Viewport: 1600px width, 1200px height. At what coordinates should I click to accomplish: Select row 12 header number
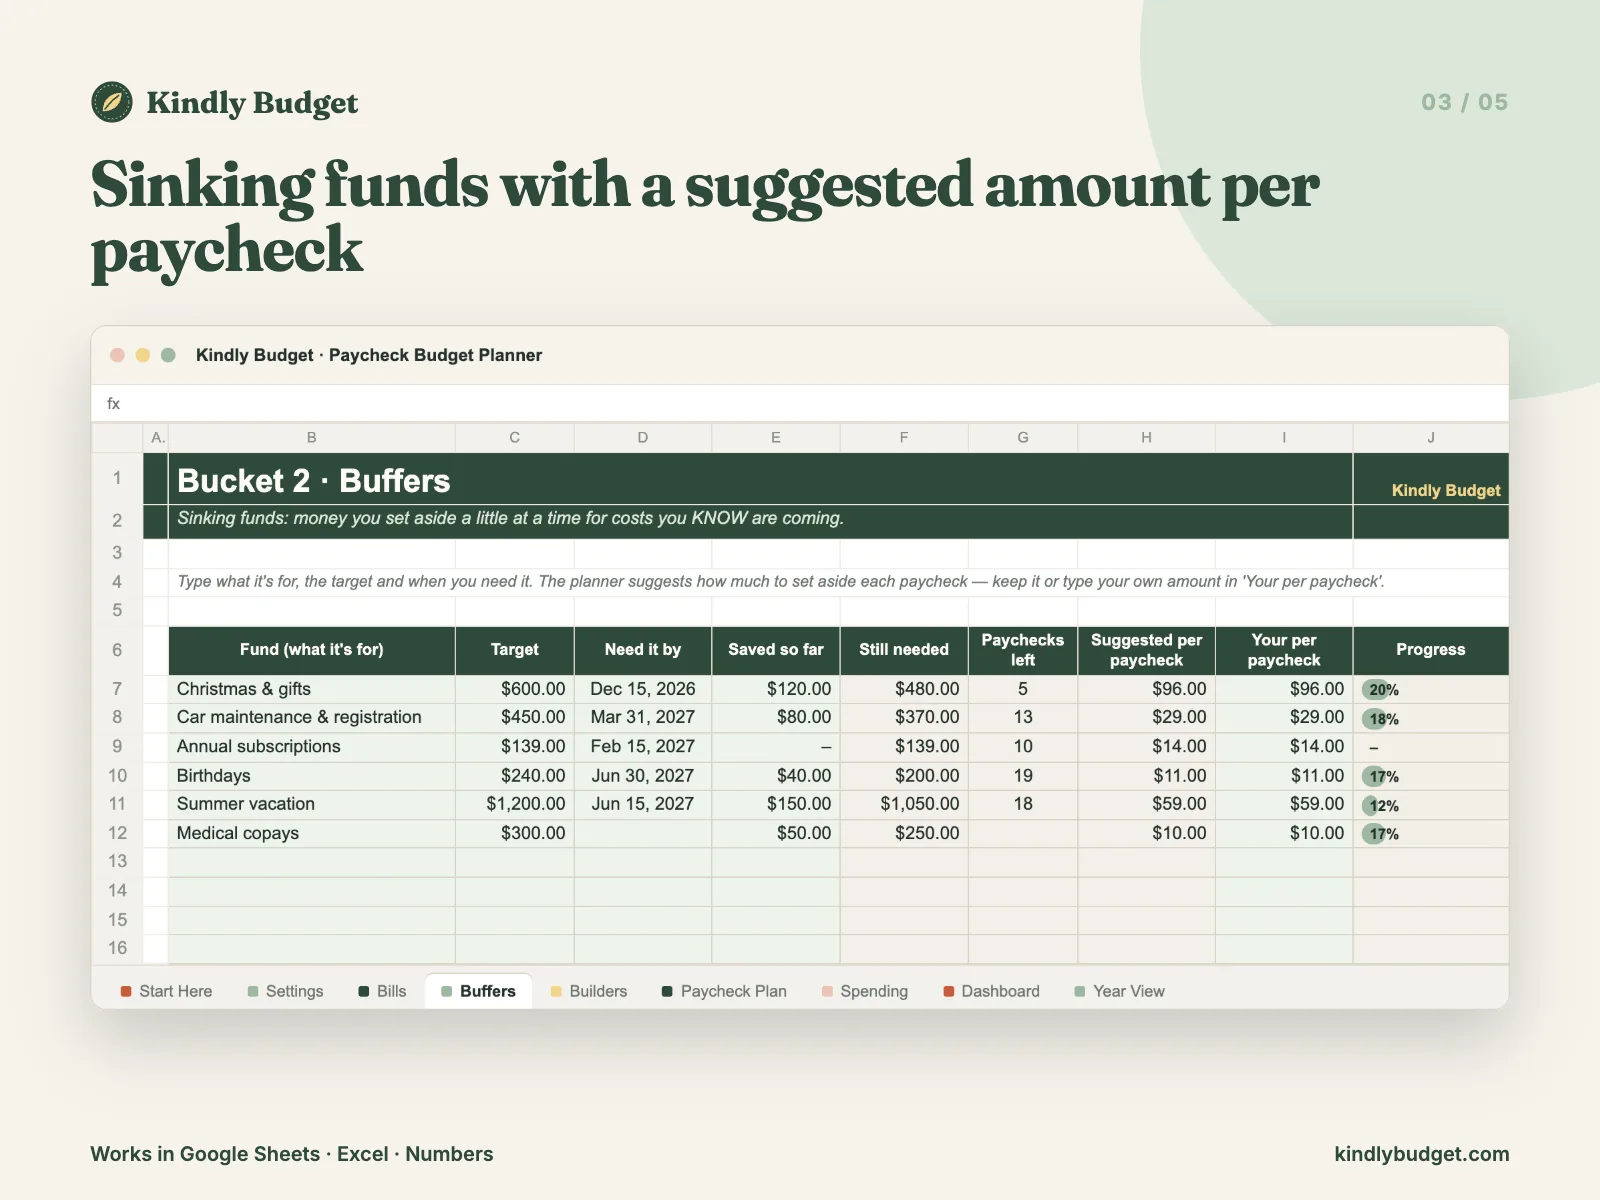pos(117,833)
